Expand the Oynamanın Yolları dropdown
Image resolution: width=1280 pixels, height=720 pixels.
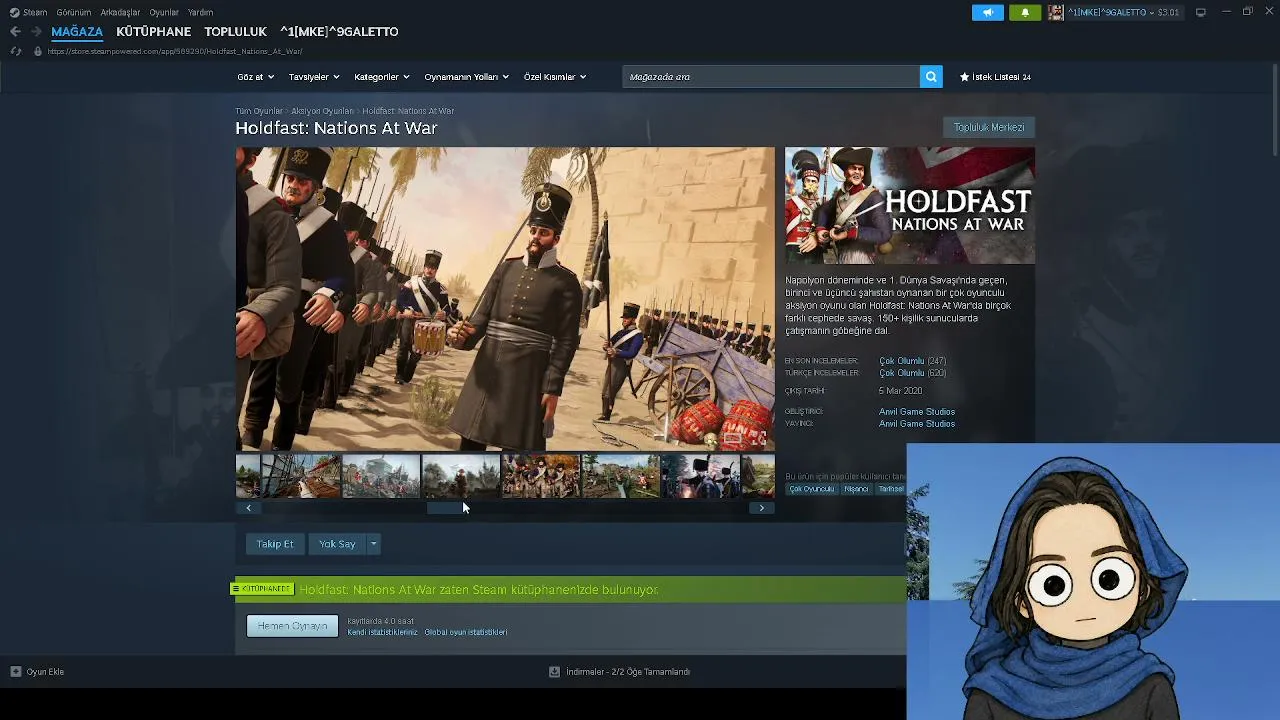[x=466, y=77]
